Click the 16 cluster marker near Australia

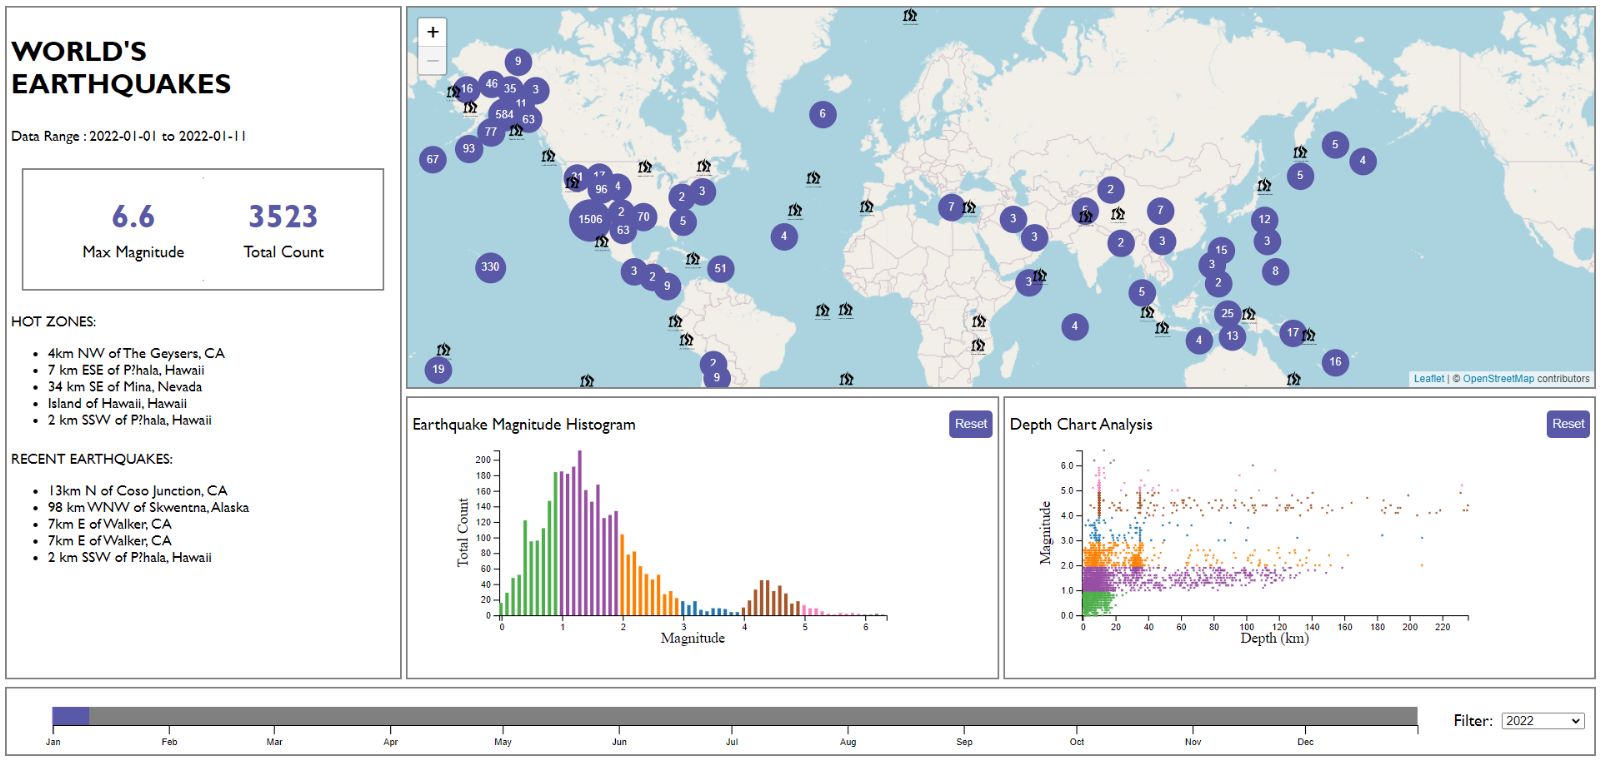[1335, 362]
